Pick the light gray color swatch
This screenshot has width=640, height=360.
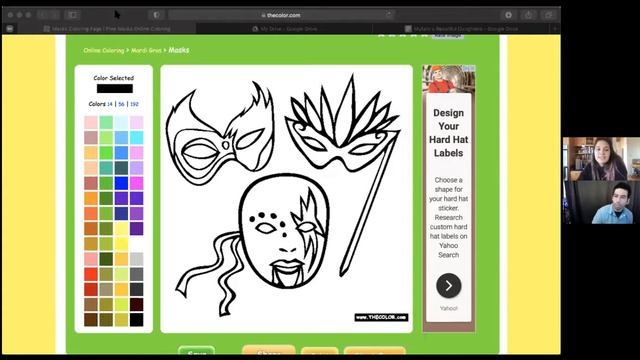click(136, 259)
